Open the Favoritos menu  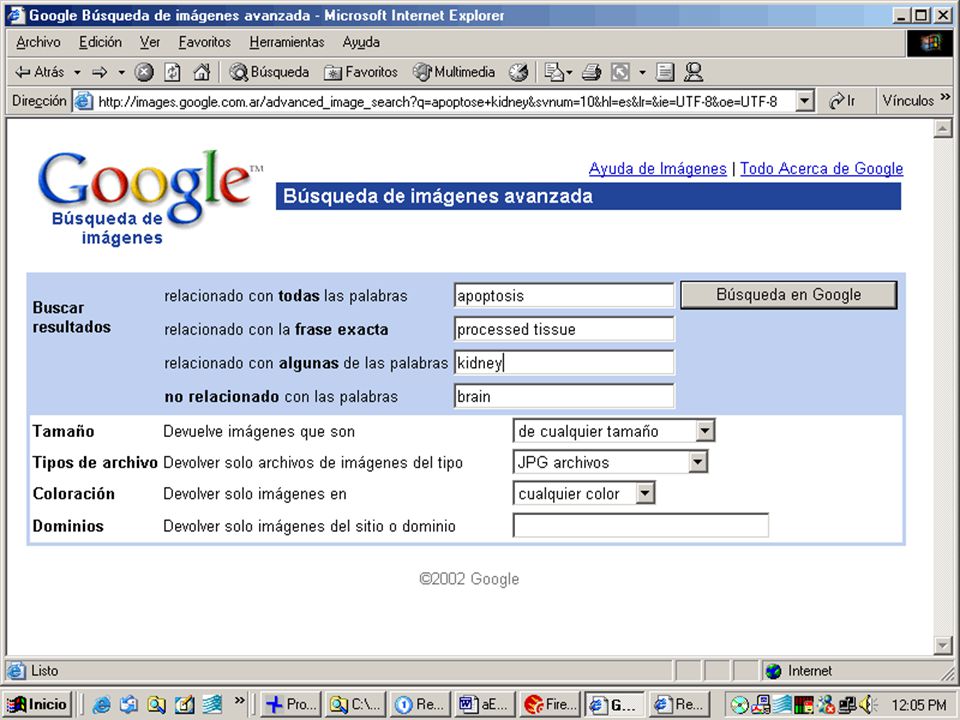pos(204,42)
